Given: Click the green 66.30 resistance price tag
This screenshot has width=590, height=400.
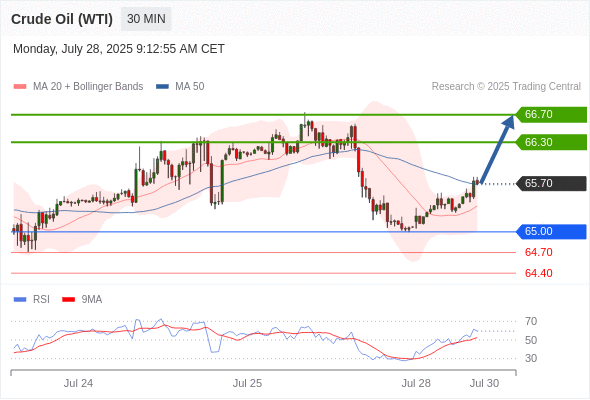Looking at the screenshot, I should click(551, 142).
